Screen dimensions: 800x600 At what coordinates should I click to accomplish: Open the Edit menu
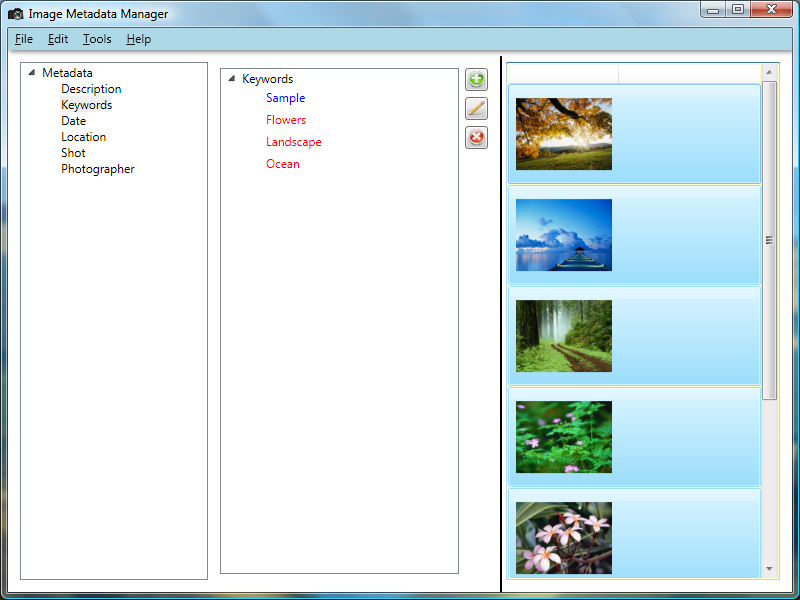point(58,39)
